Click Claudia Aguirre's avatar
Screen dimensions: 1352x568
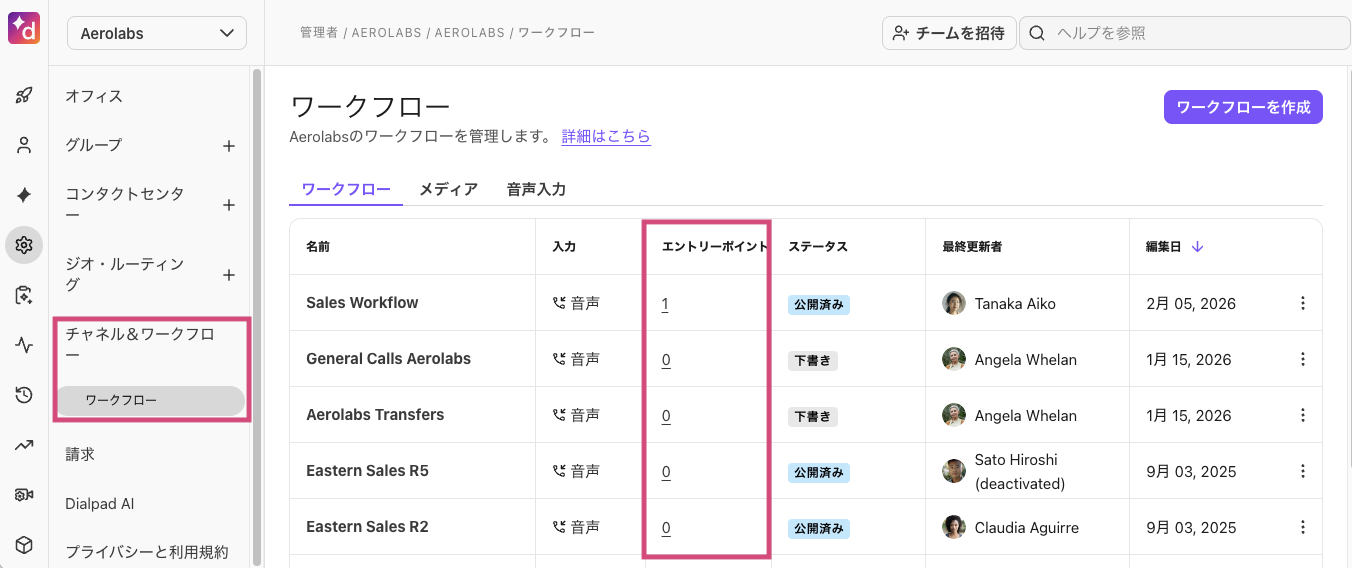(954, 527)
